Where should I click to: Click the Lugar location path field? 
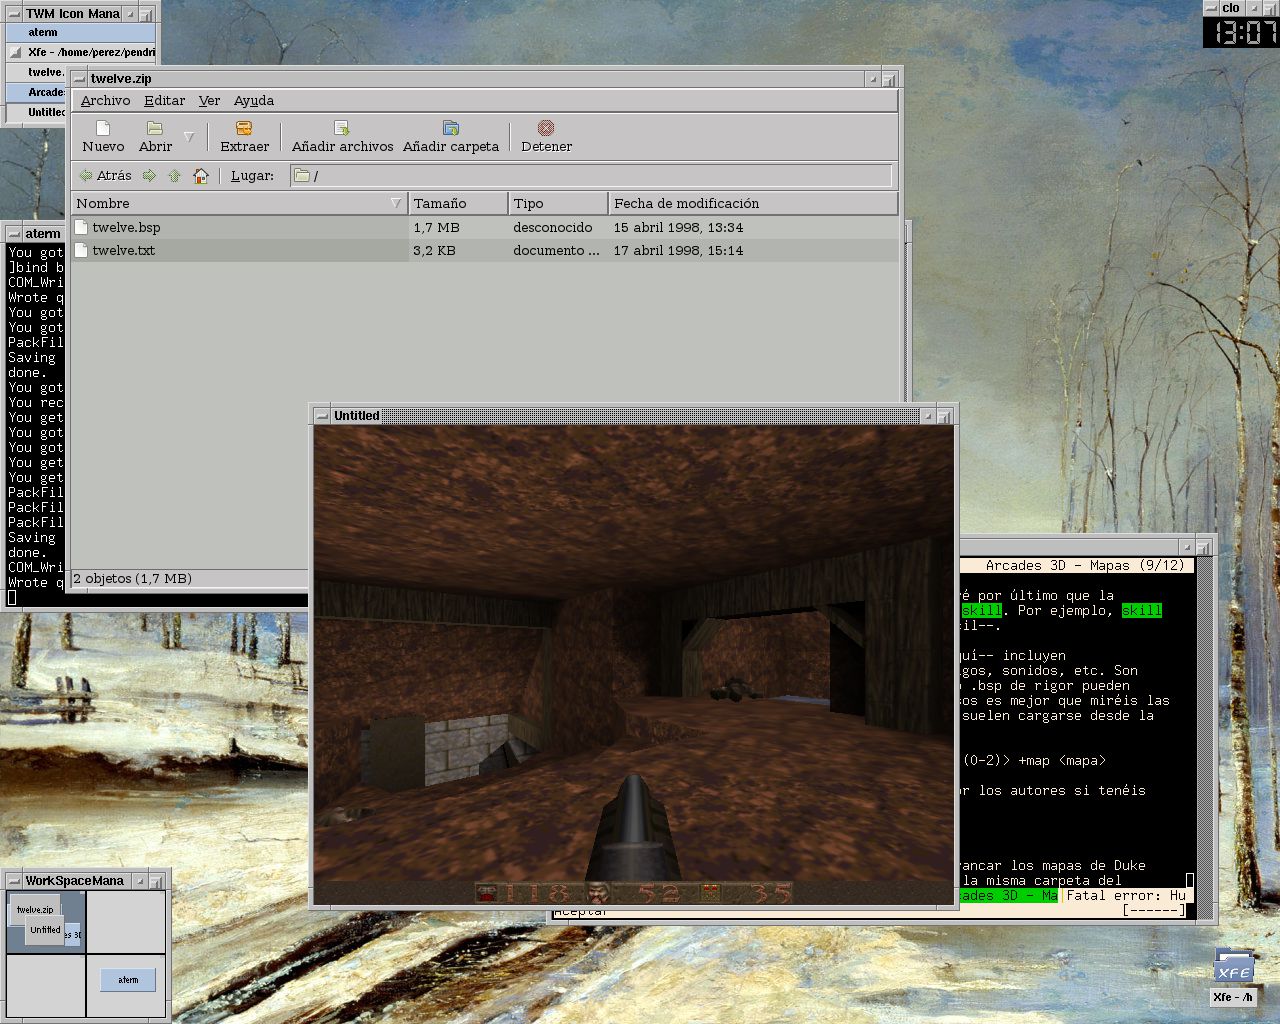591,176
